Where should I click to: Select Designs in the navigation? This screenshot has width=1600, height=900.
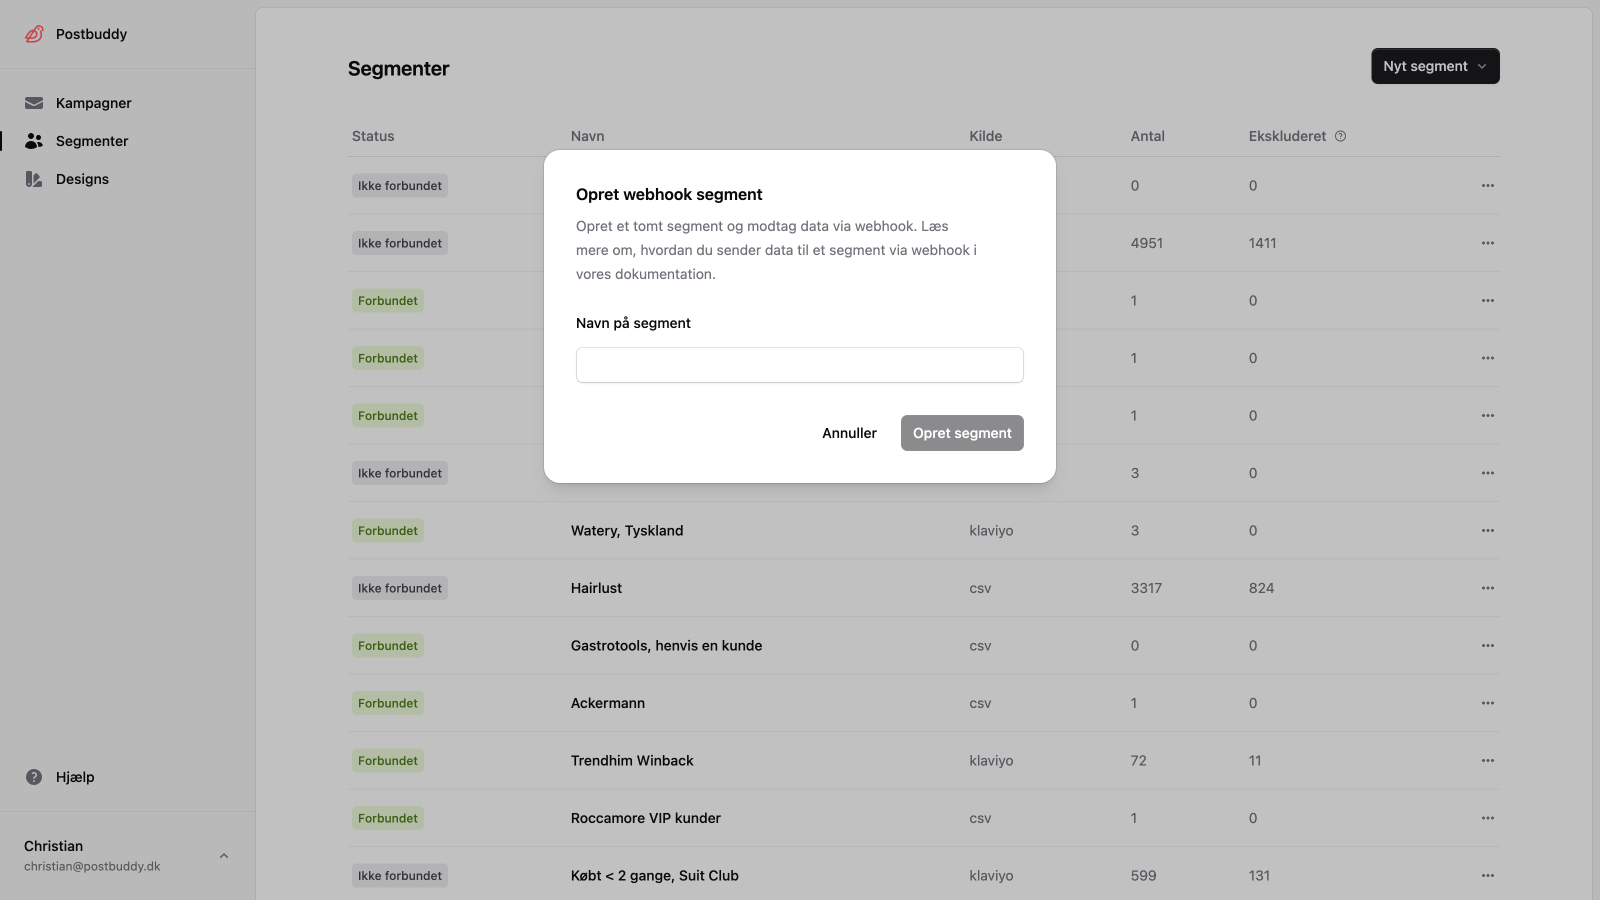pos(83,178)
